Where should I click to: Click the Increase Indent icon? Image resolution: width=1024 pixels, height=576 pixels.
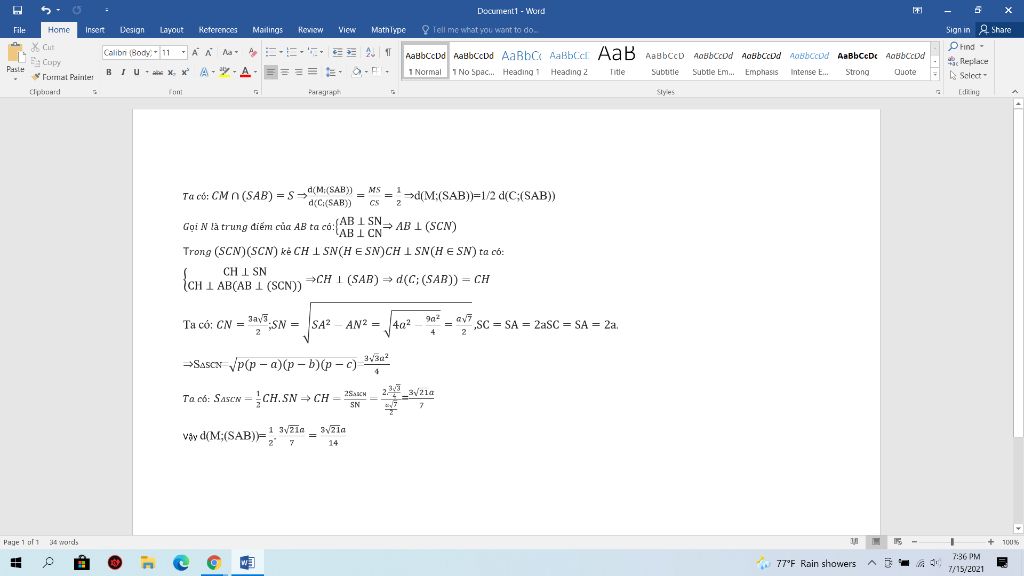[353, 52]
